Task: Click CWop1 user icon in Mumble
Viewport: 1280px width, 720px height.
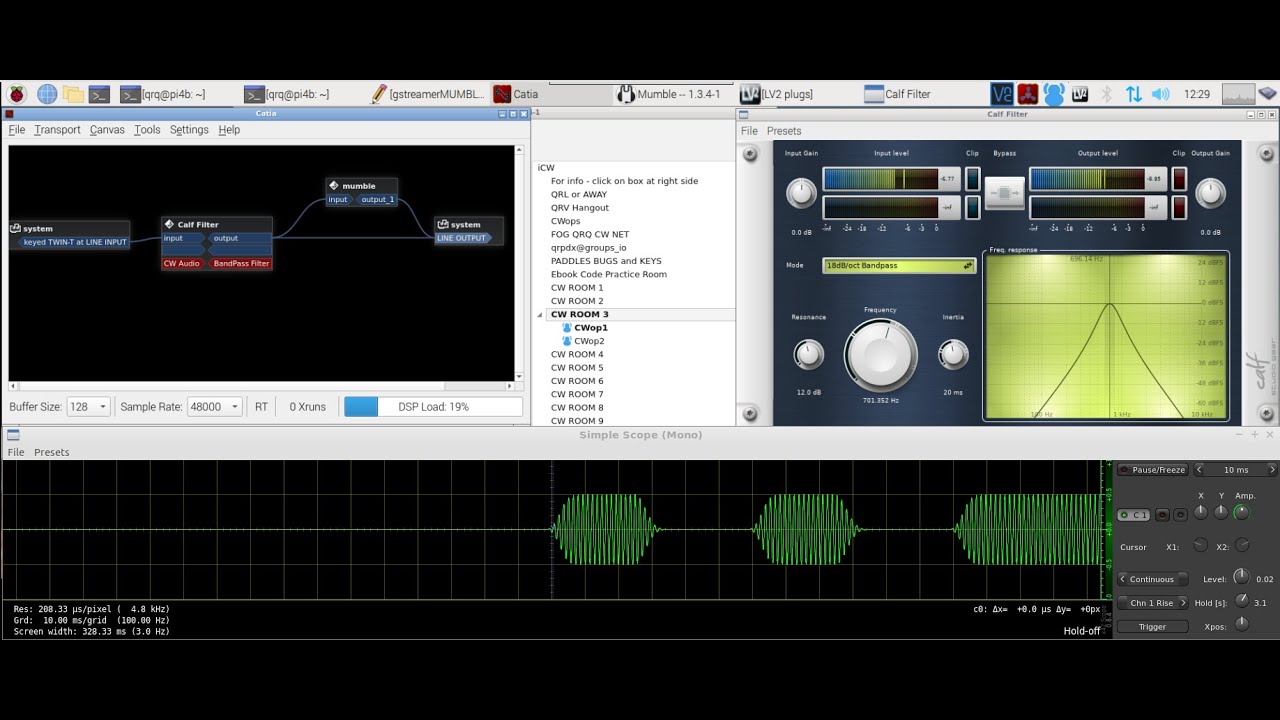Action: tap(567, 328)
